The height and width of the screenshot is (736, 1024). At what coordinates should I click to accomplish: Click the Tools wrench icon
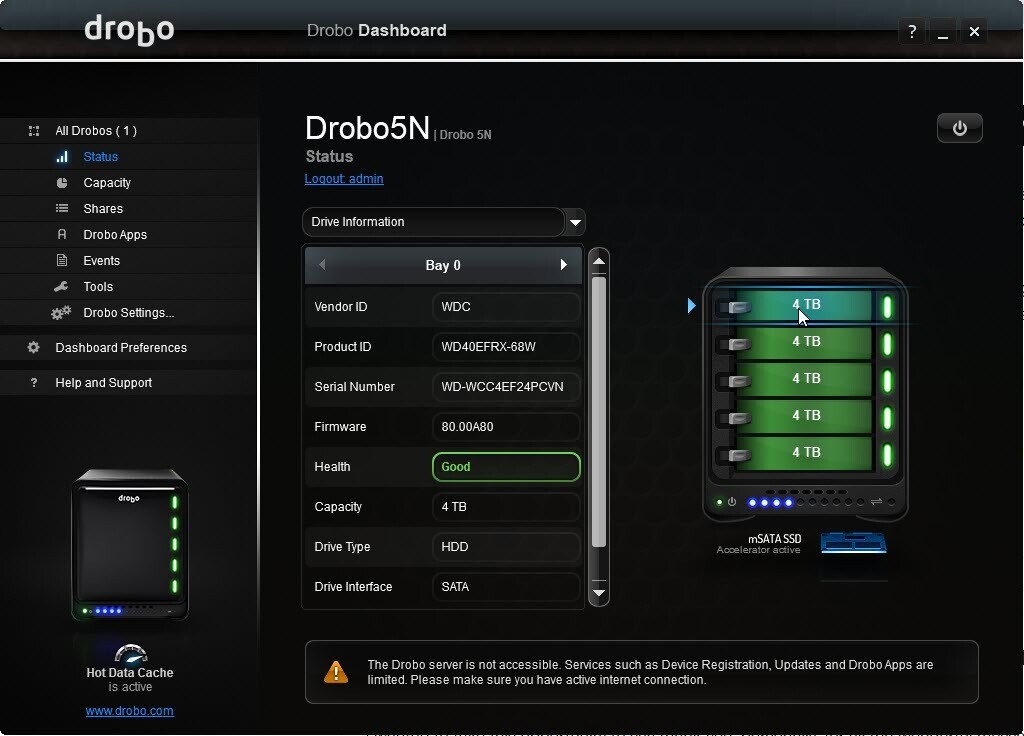coord(61,286)
